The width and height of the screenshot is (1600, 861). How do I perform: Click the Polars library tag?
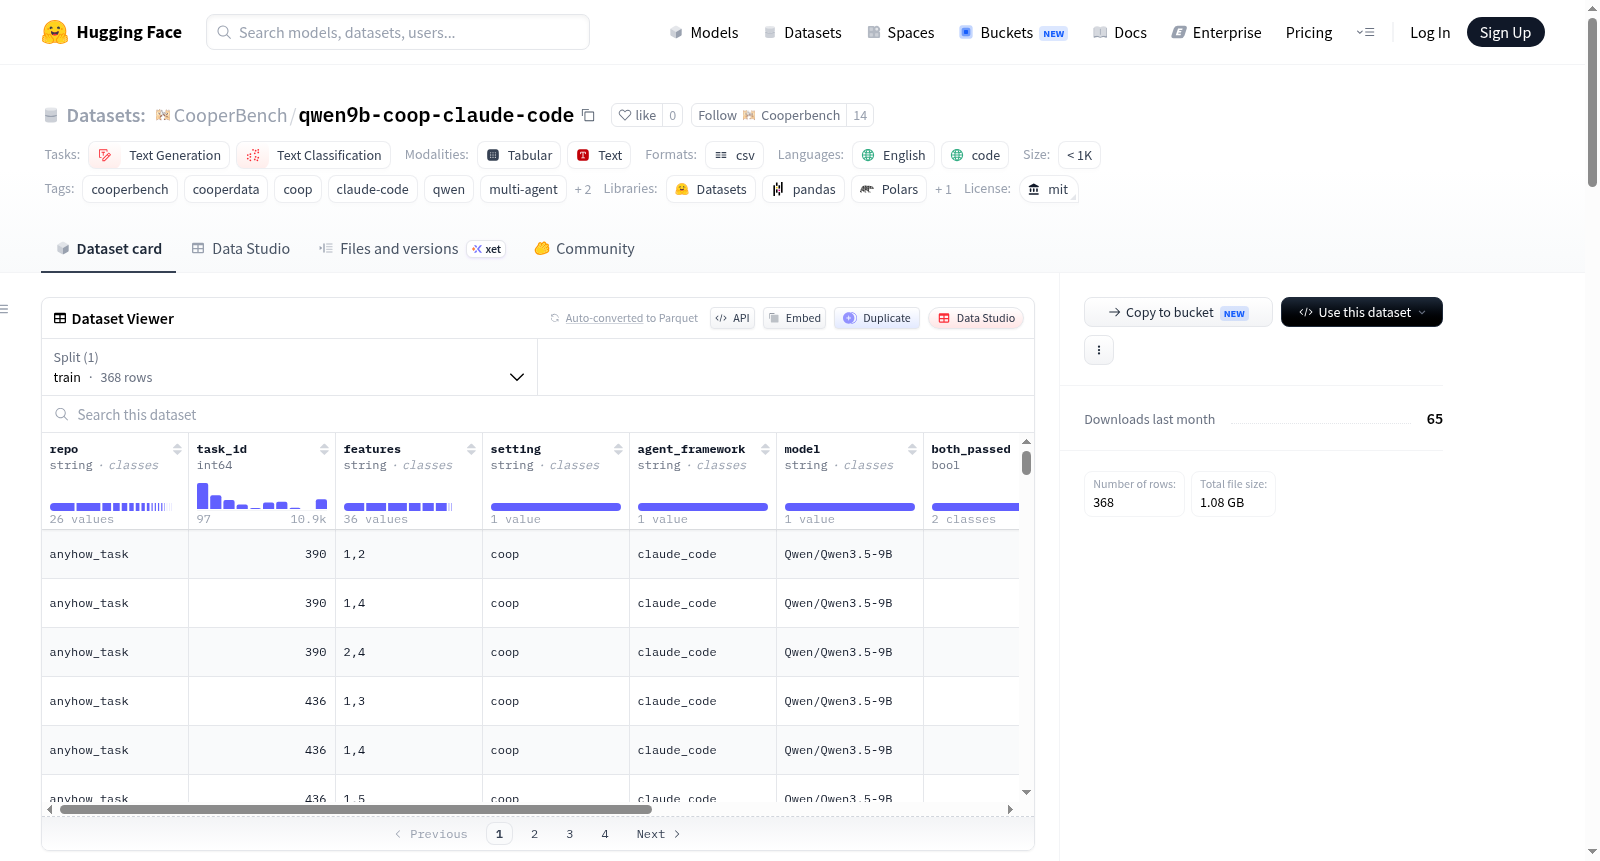(x=889, y=189)
